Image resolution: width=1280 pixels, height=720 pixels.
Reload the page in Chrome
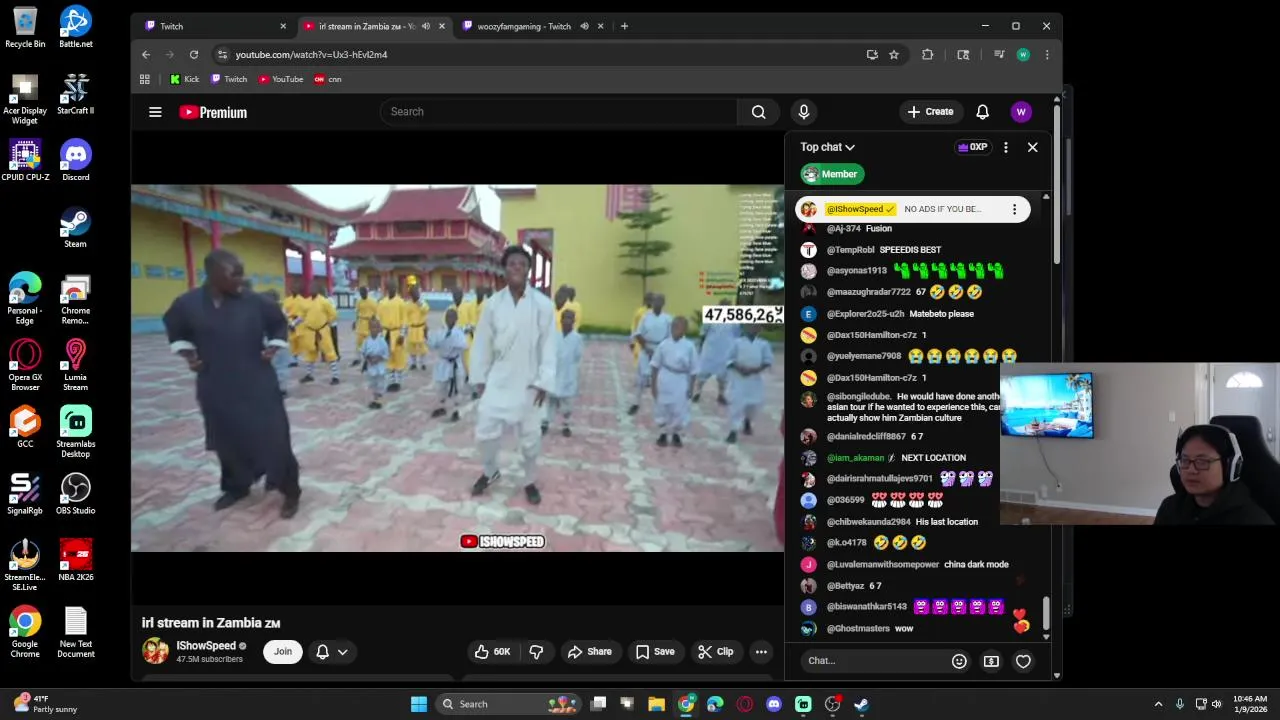194,54
